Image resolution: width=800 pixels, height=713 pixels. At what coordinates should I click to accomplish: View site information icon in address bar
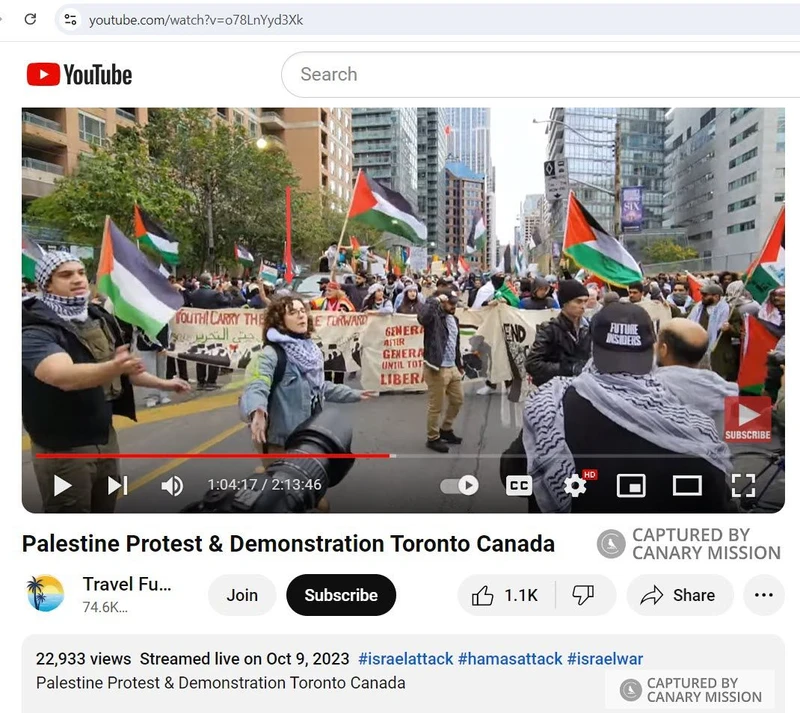pos(70,20)
